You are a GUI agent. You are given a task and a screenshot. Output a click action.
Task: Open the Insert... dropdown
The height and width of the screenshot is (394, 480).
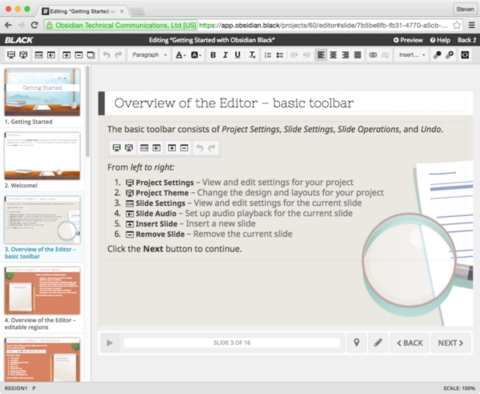[x=412, y=55]
